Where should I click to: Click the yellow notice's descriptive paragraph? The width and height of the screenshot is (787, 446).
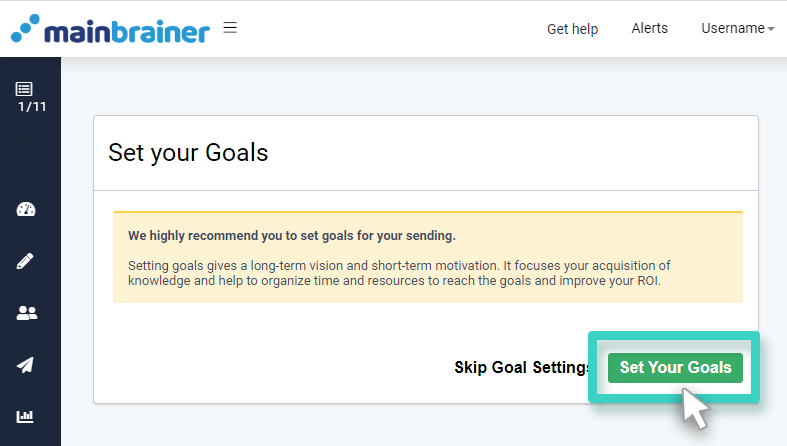(400, 273)
